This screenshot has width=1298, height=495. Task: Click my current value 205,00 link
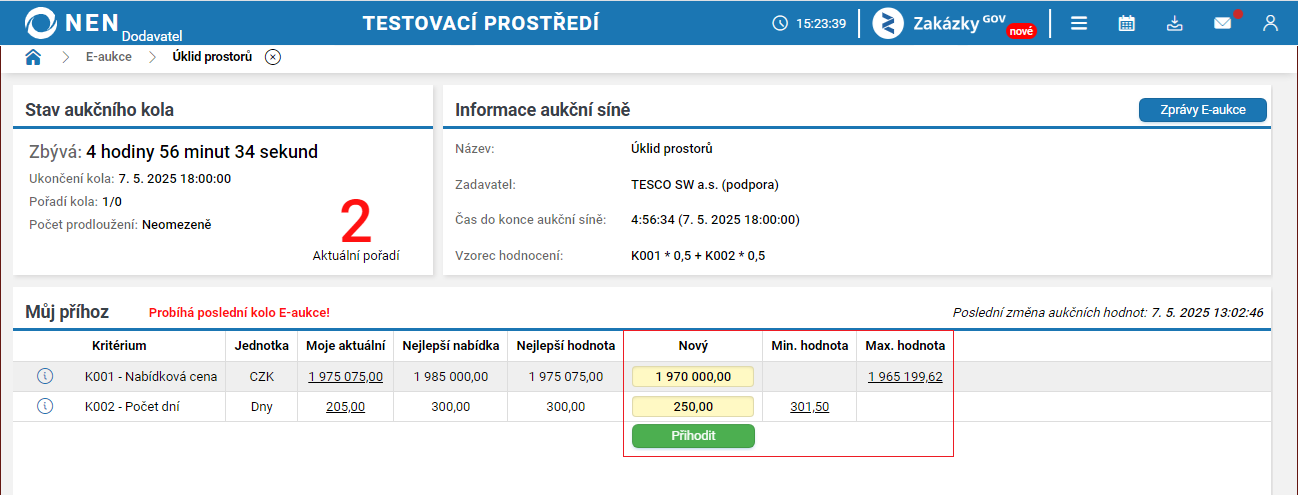point(345,407)
